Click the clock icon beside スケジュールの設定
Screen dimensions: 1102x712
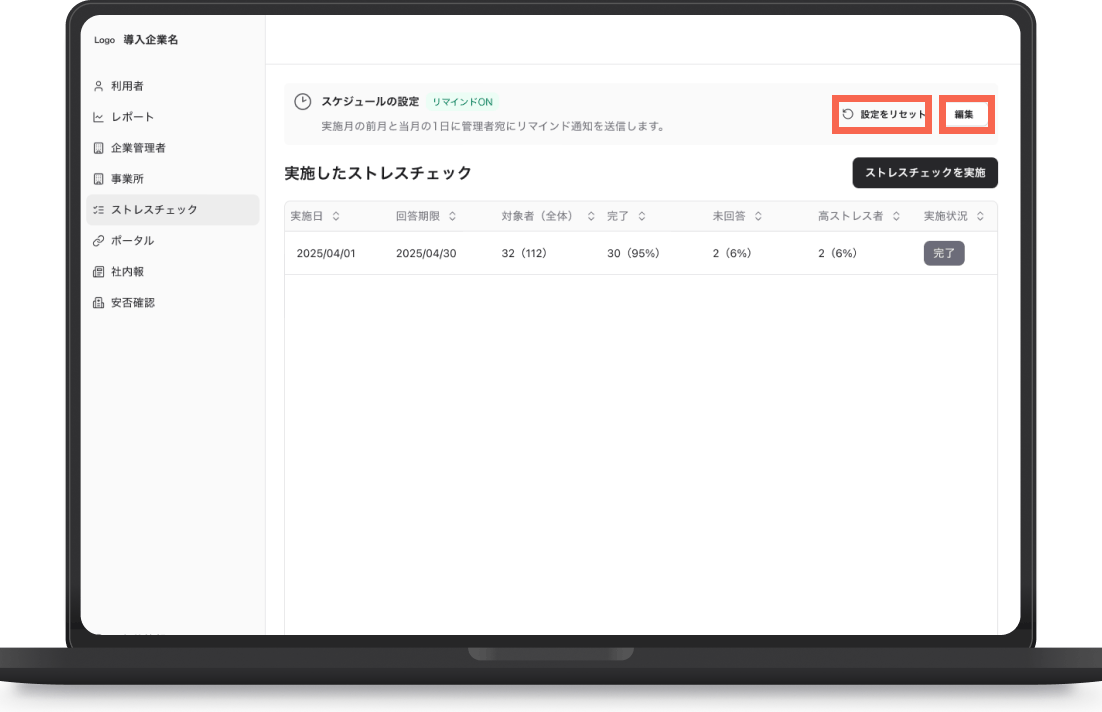click(x=302, y=102)
